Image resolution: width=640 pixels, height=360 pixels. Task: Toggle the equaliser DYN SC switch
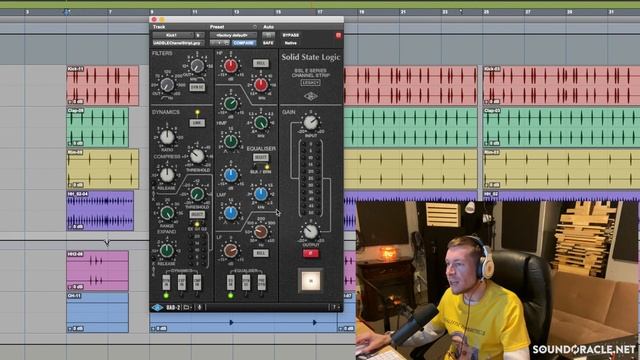(x=246, y=282)
